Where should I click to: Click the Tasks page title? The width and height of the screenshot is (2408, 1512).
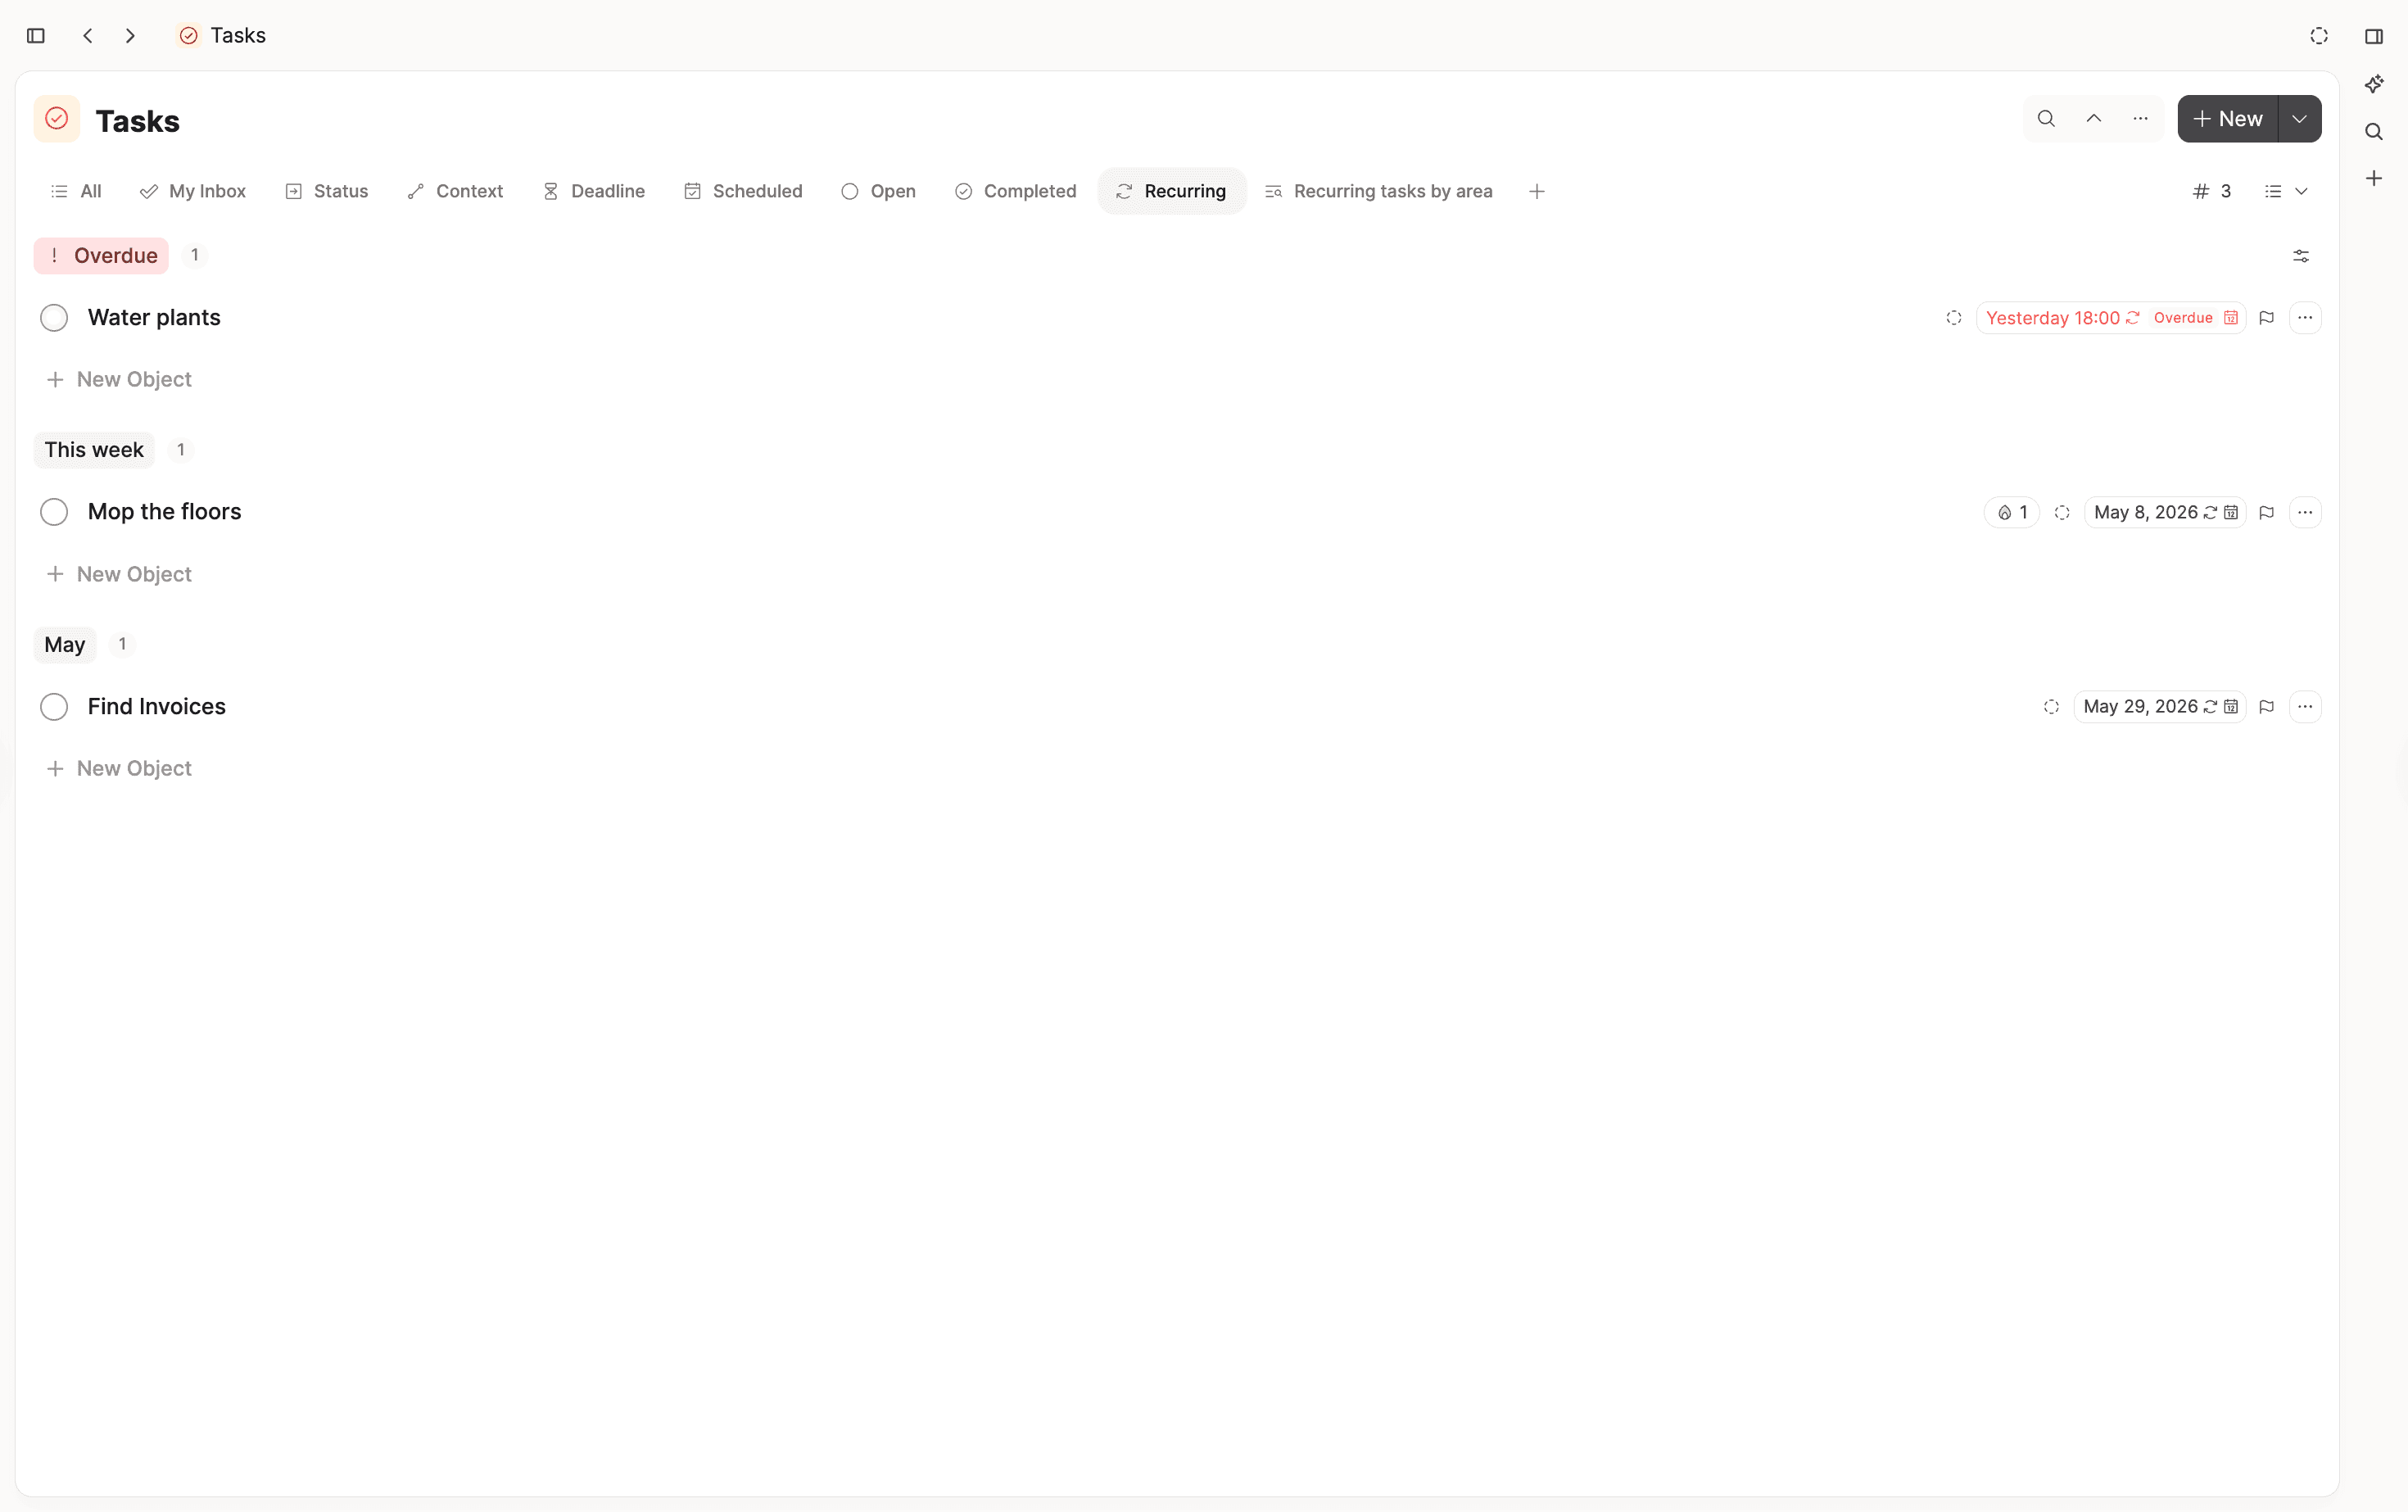coord(138,121)
